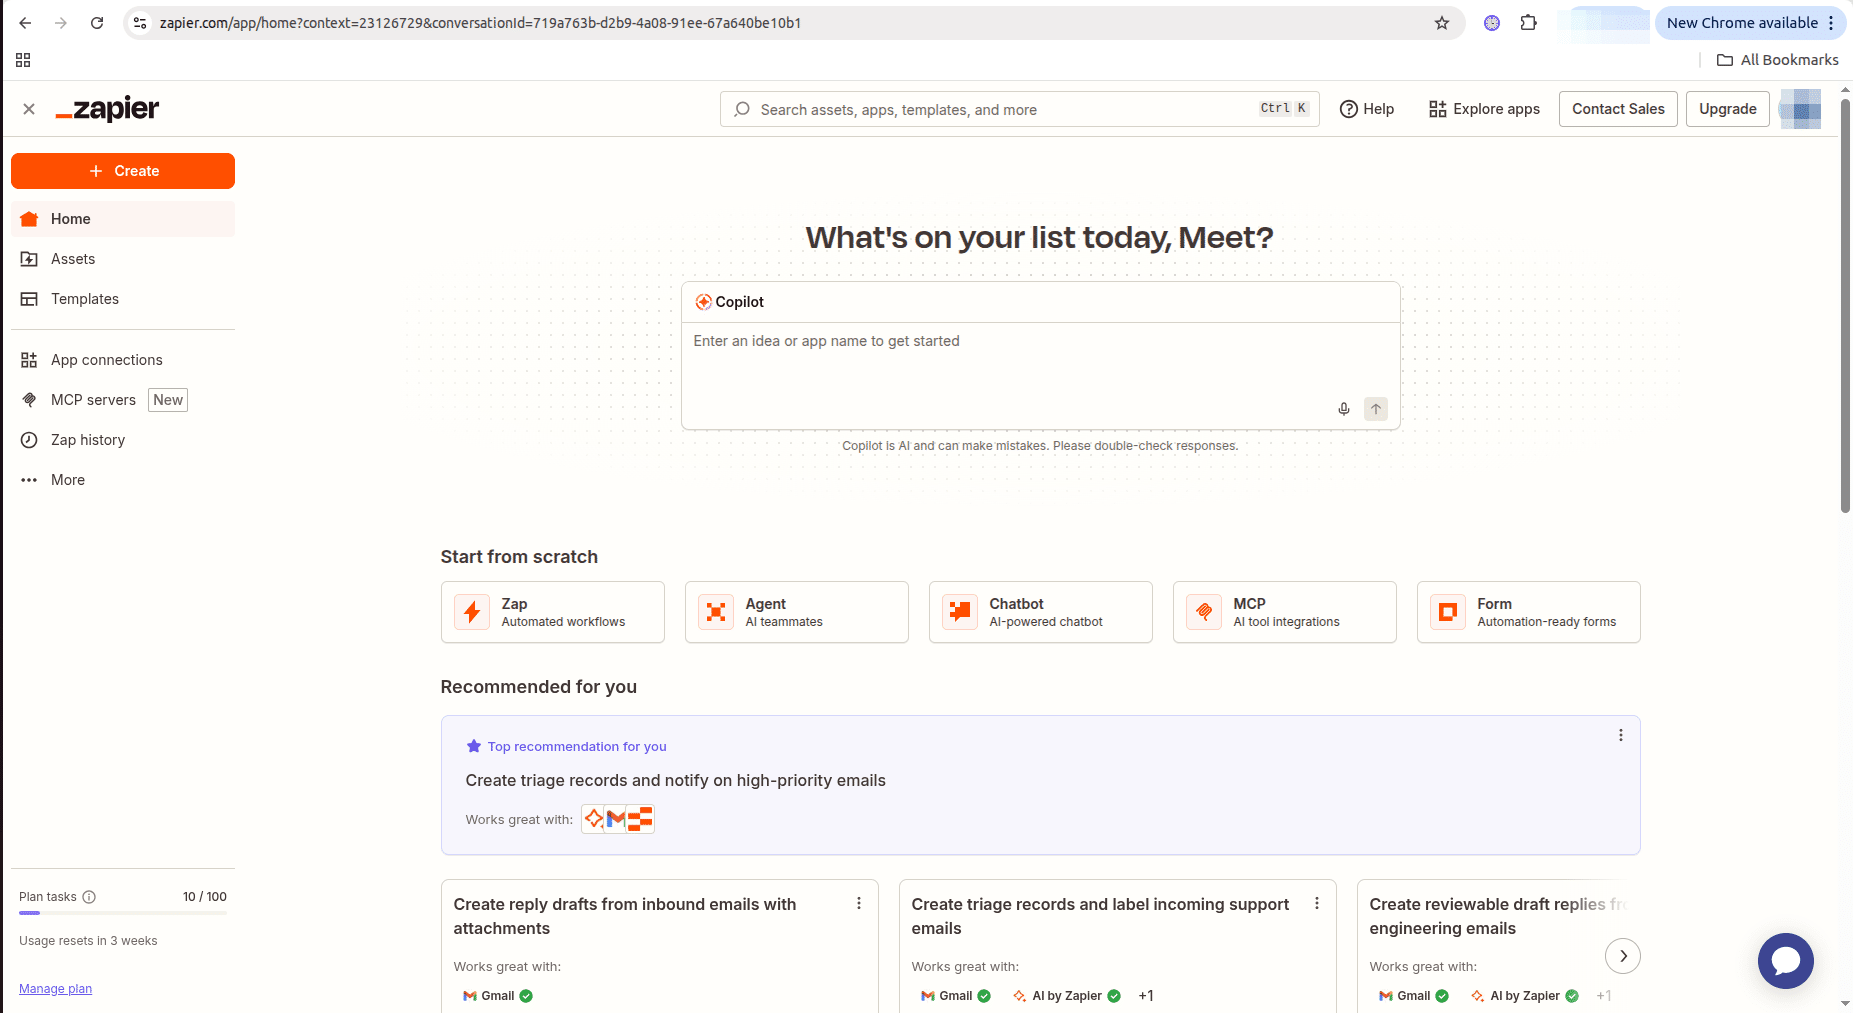Click the Plan tasks info icon
Image resolution: width=1853 pixels, height=1013 pixels.
click(x=89, y=897)
